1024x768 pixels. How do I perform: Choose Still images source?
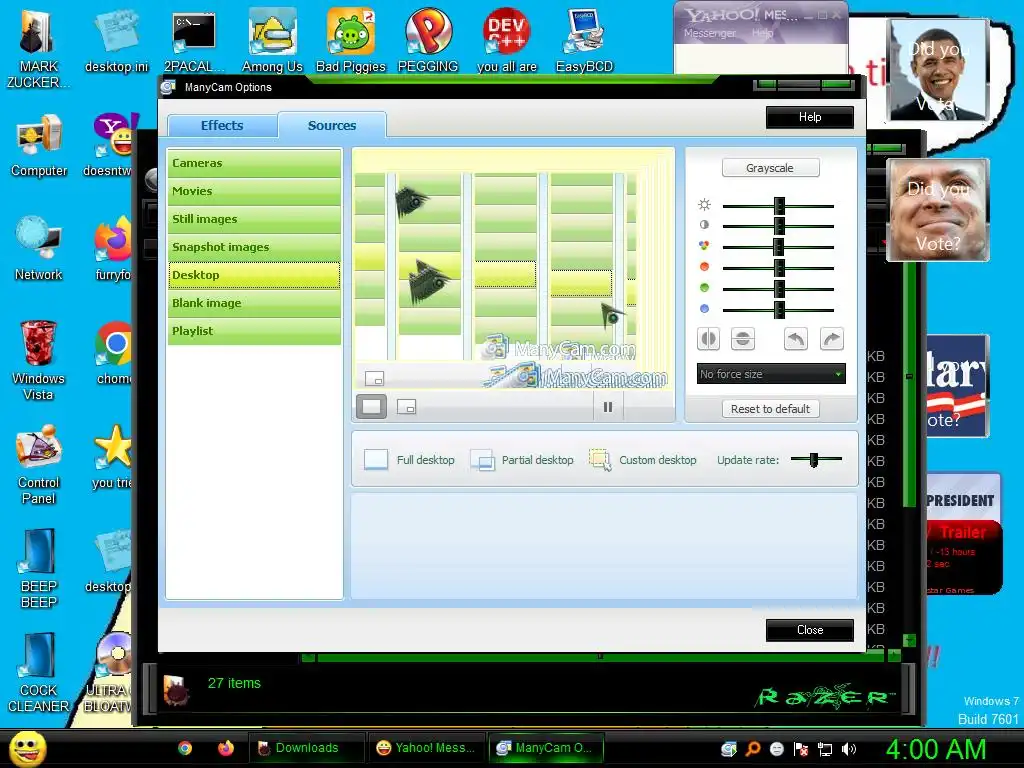(x=254, y=219)
